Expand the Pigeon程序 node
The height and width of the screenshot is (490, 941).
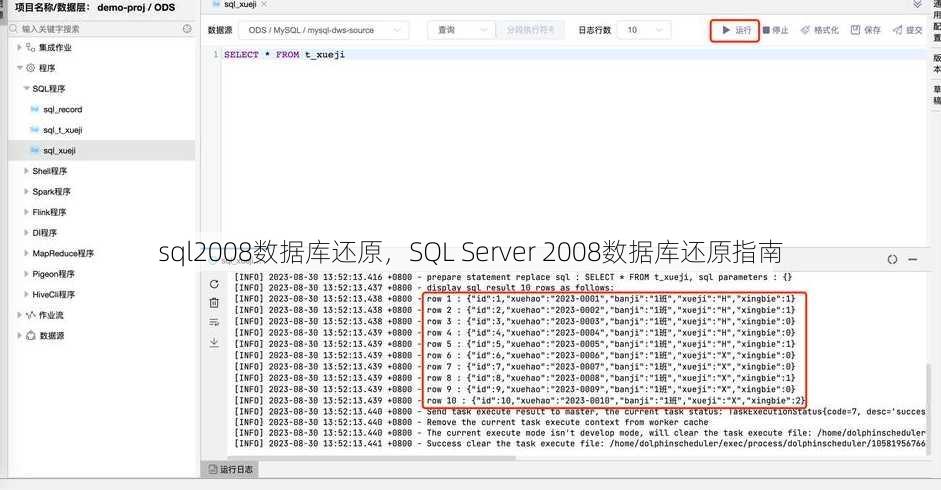click(x=26, y=274)
